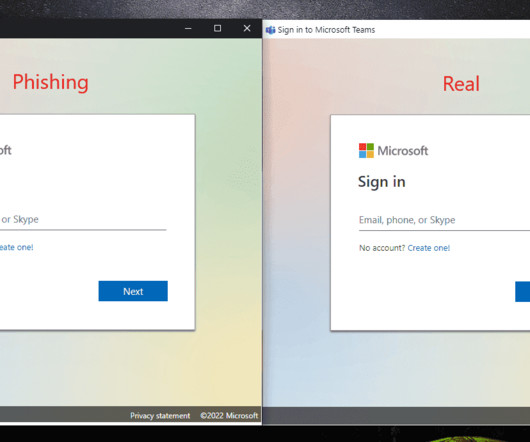Click 'Sign in to Microsoft Teams' window title
The width and height of the screenshot is (530, 442).
click(x=326, y=30)
